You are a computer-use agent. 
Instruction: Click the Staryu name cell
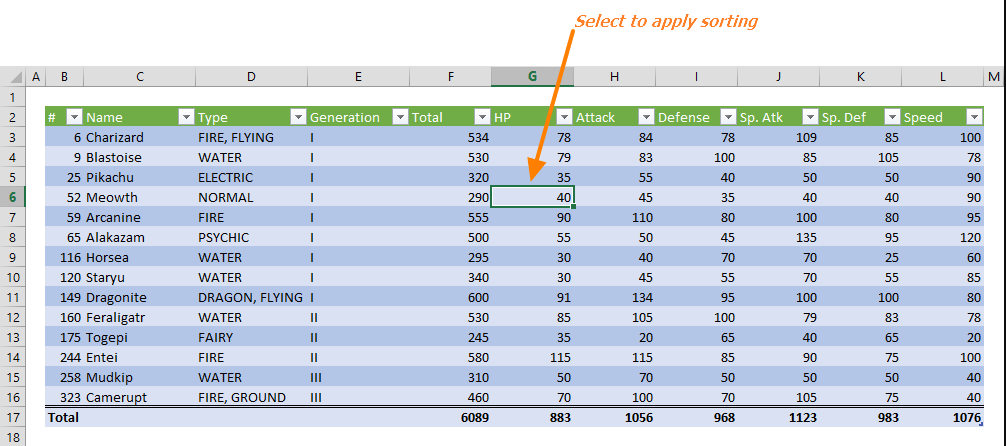tap(139, 277)
